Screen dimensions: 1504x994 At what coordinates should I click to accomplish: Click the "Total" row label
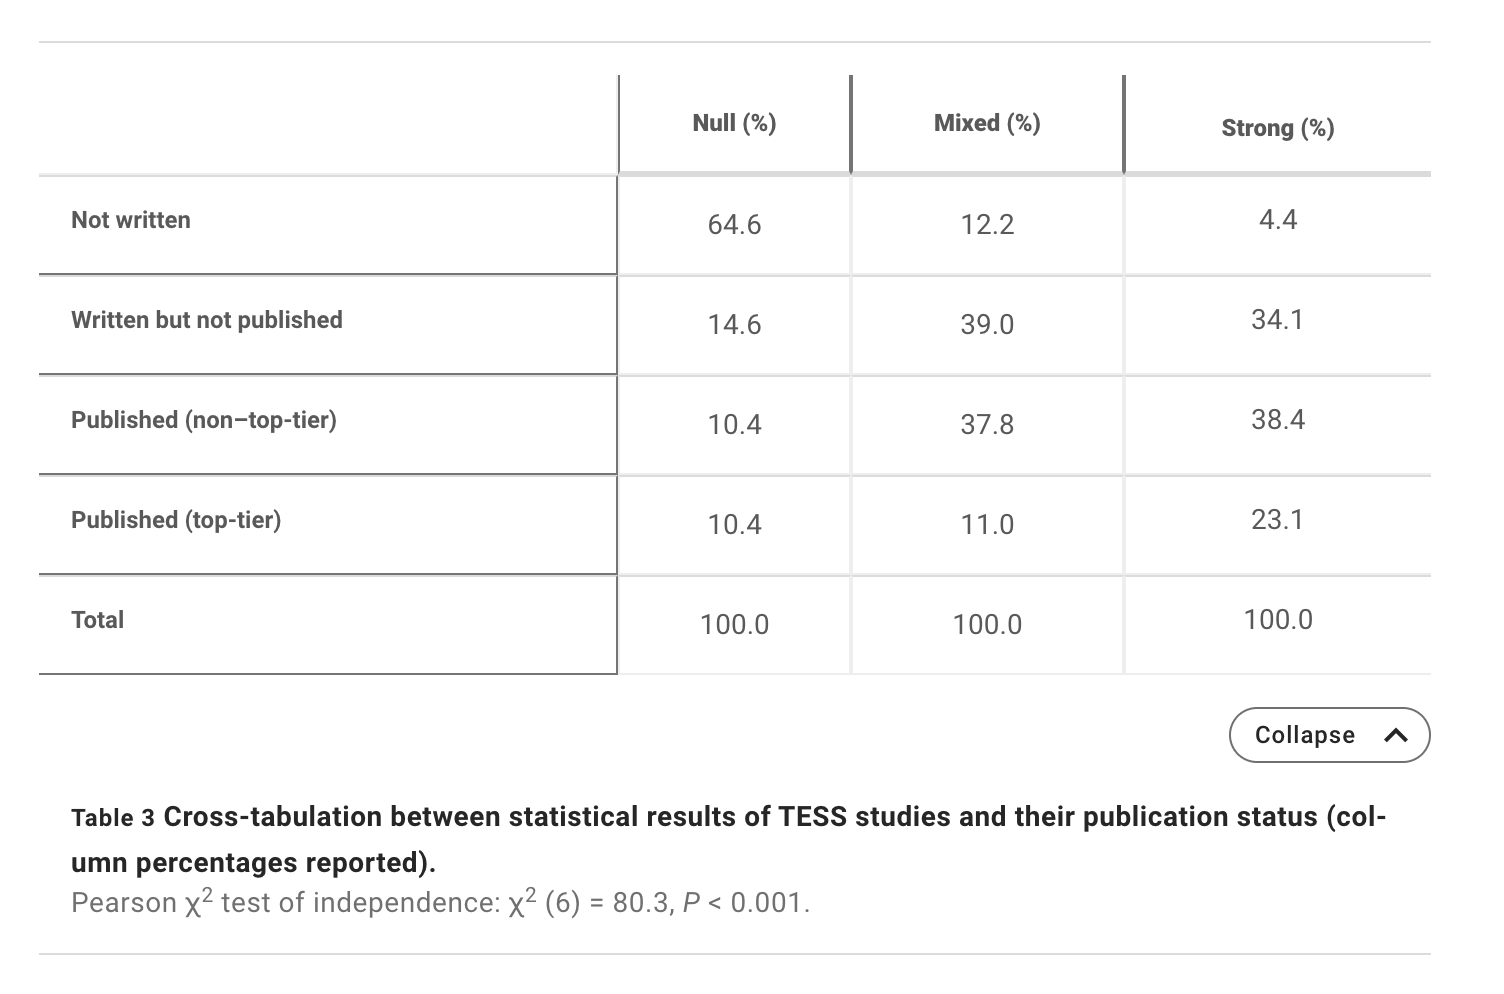click(98, 620)
